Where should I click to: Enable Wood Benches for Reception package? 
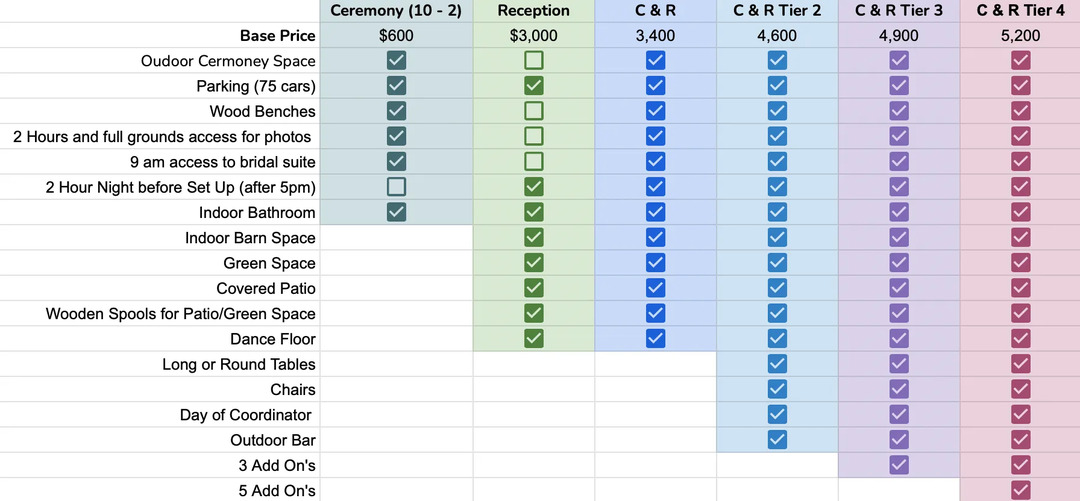(x=534, y=111)
